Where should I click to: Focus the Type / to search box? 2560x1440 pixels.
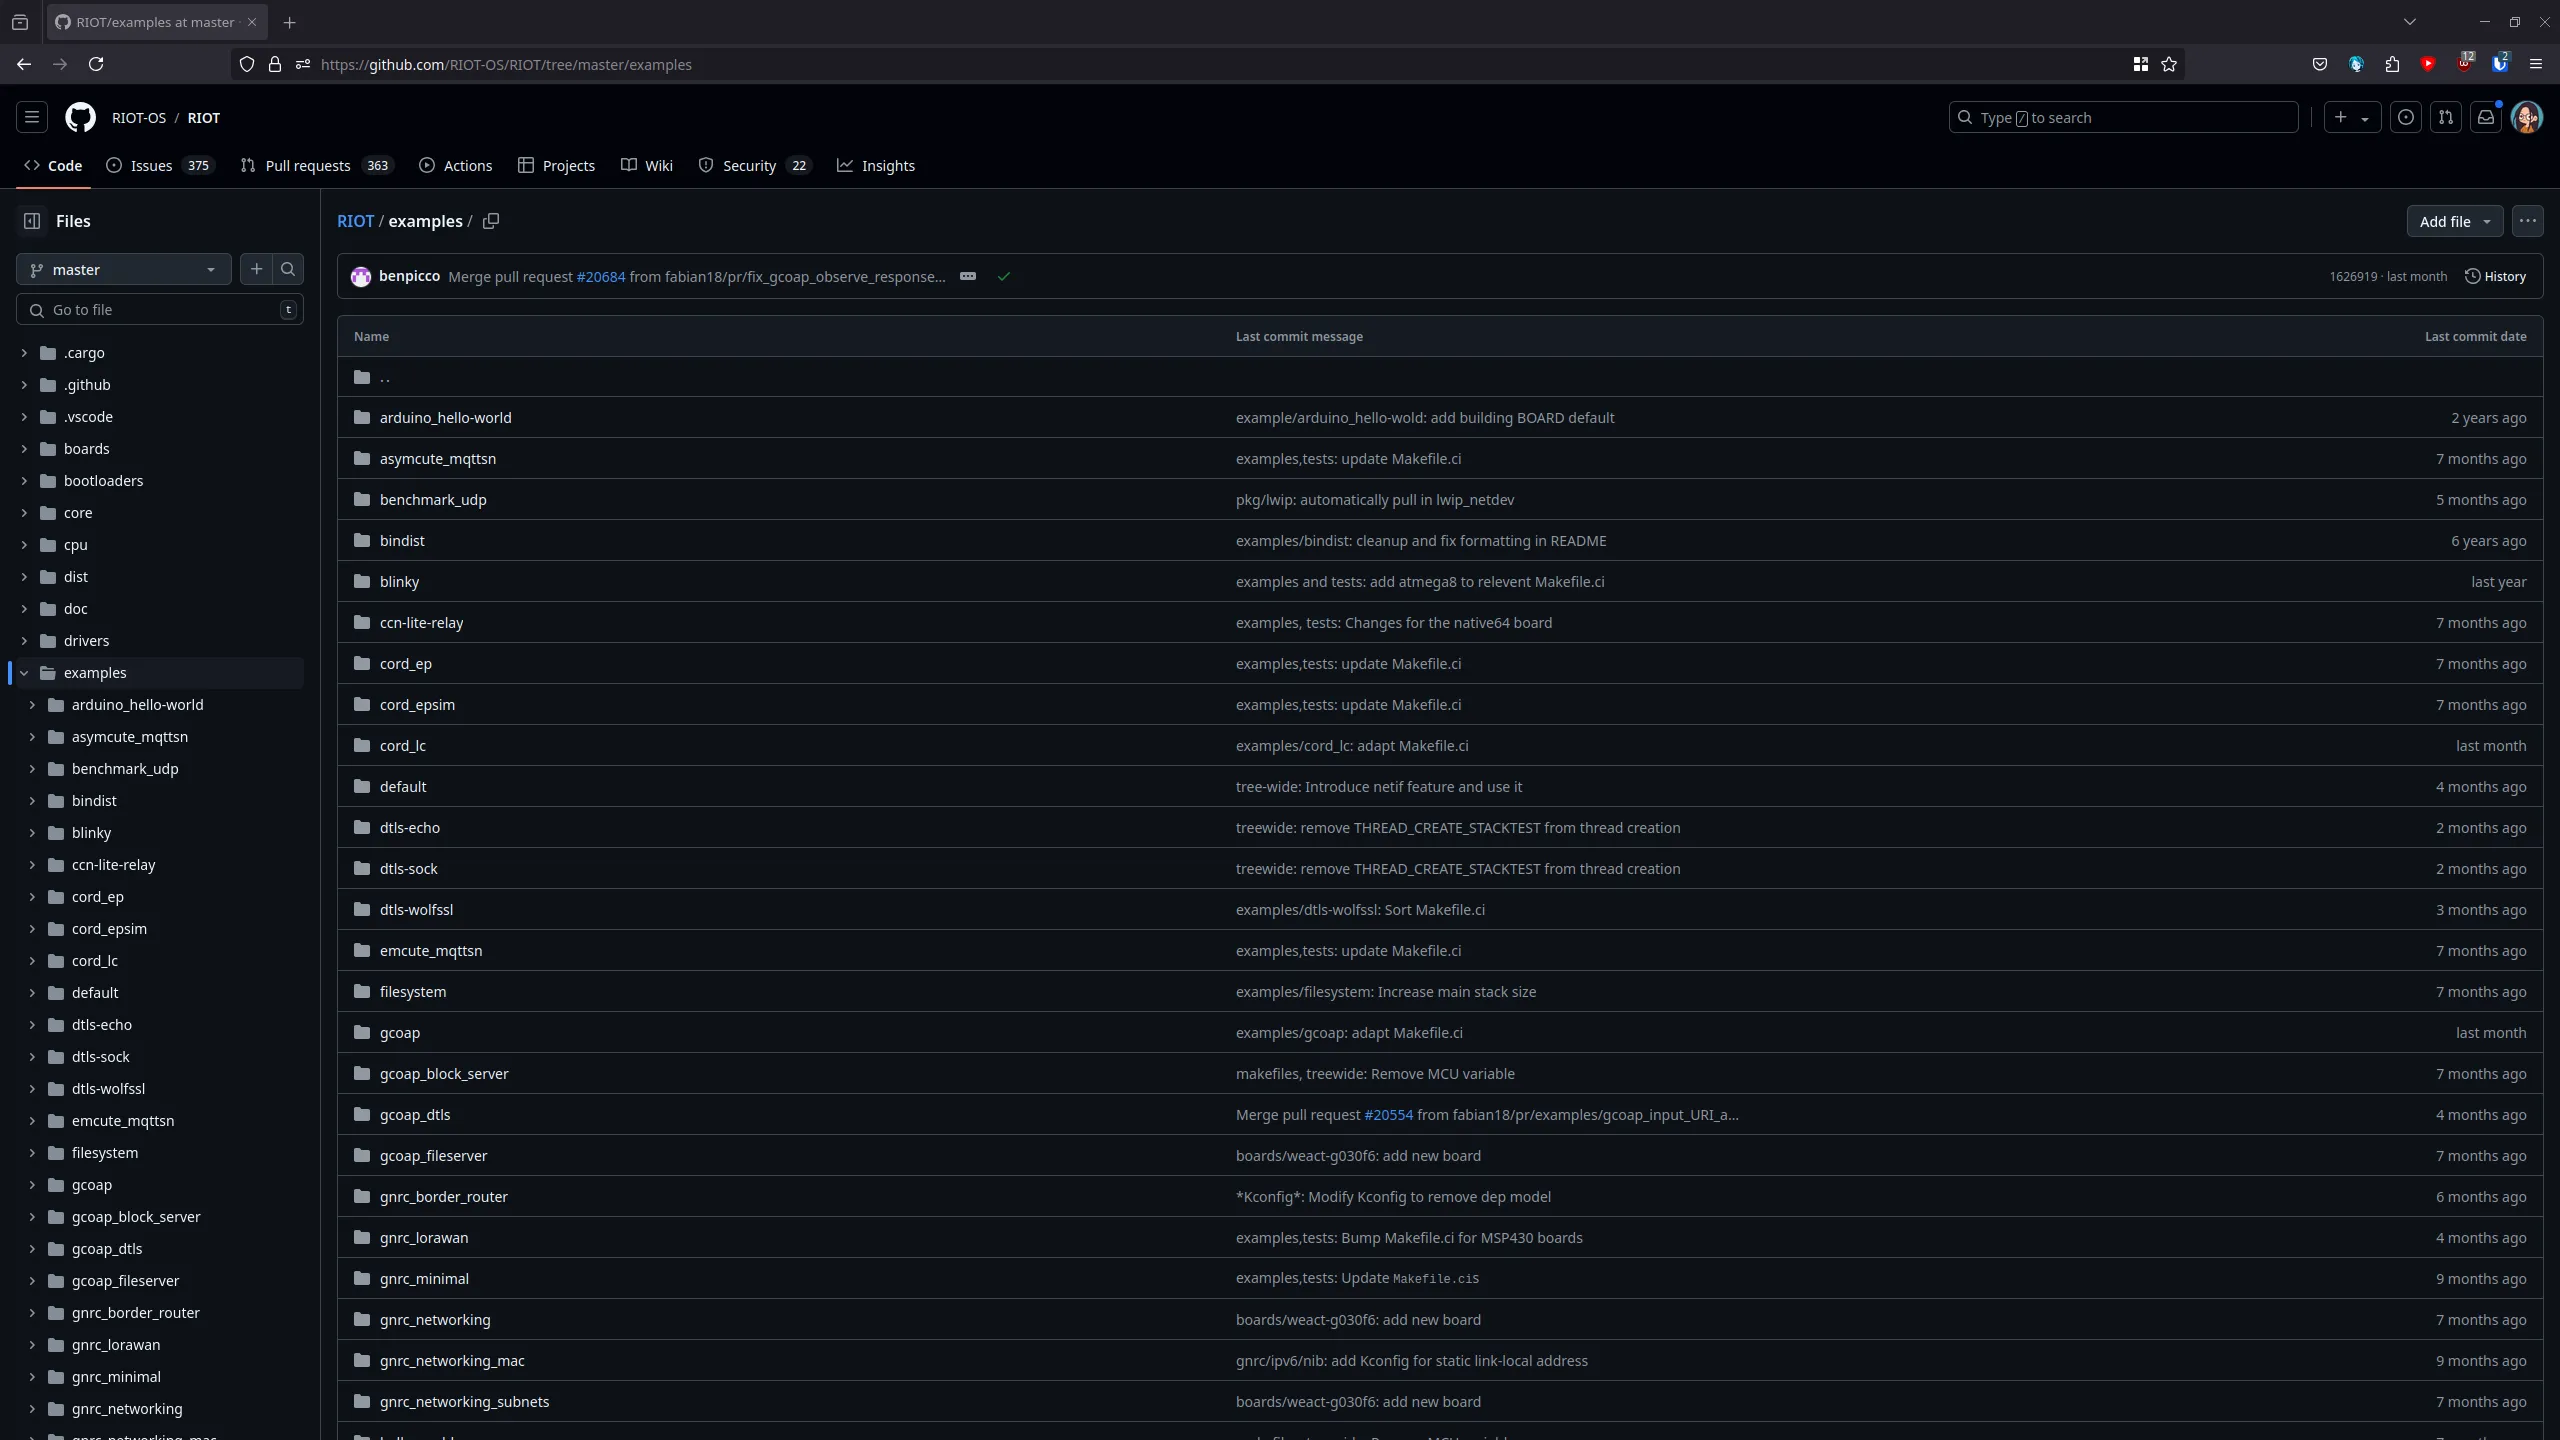click(x=2124, y=117)
